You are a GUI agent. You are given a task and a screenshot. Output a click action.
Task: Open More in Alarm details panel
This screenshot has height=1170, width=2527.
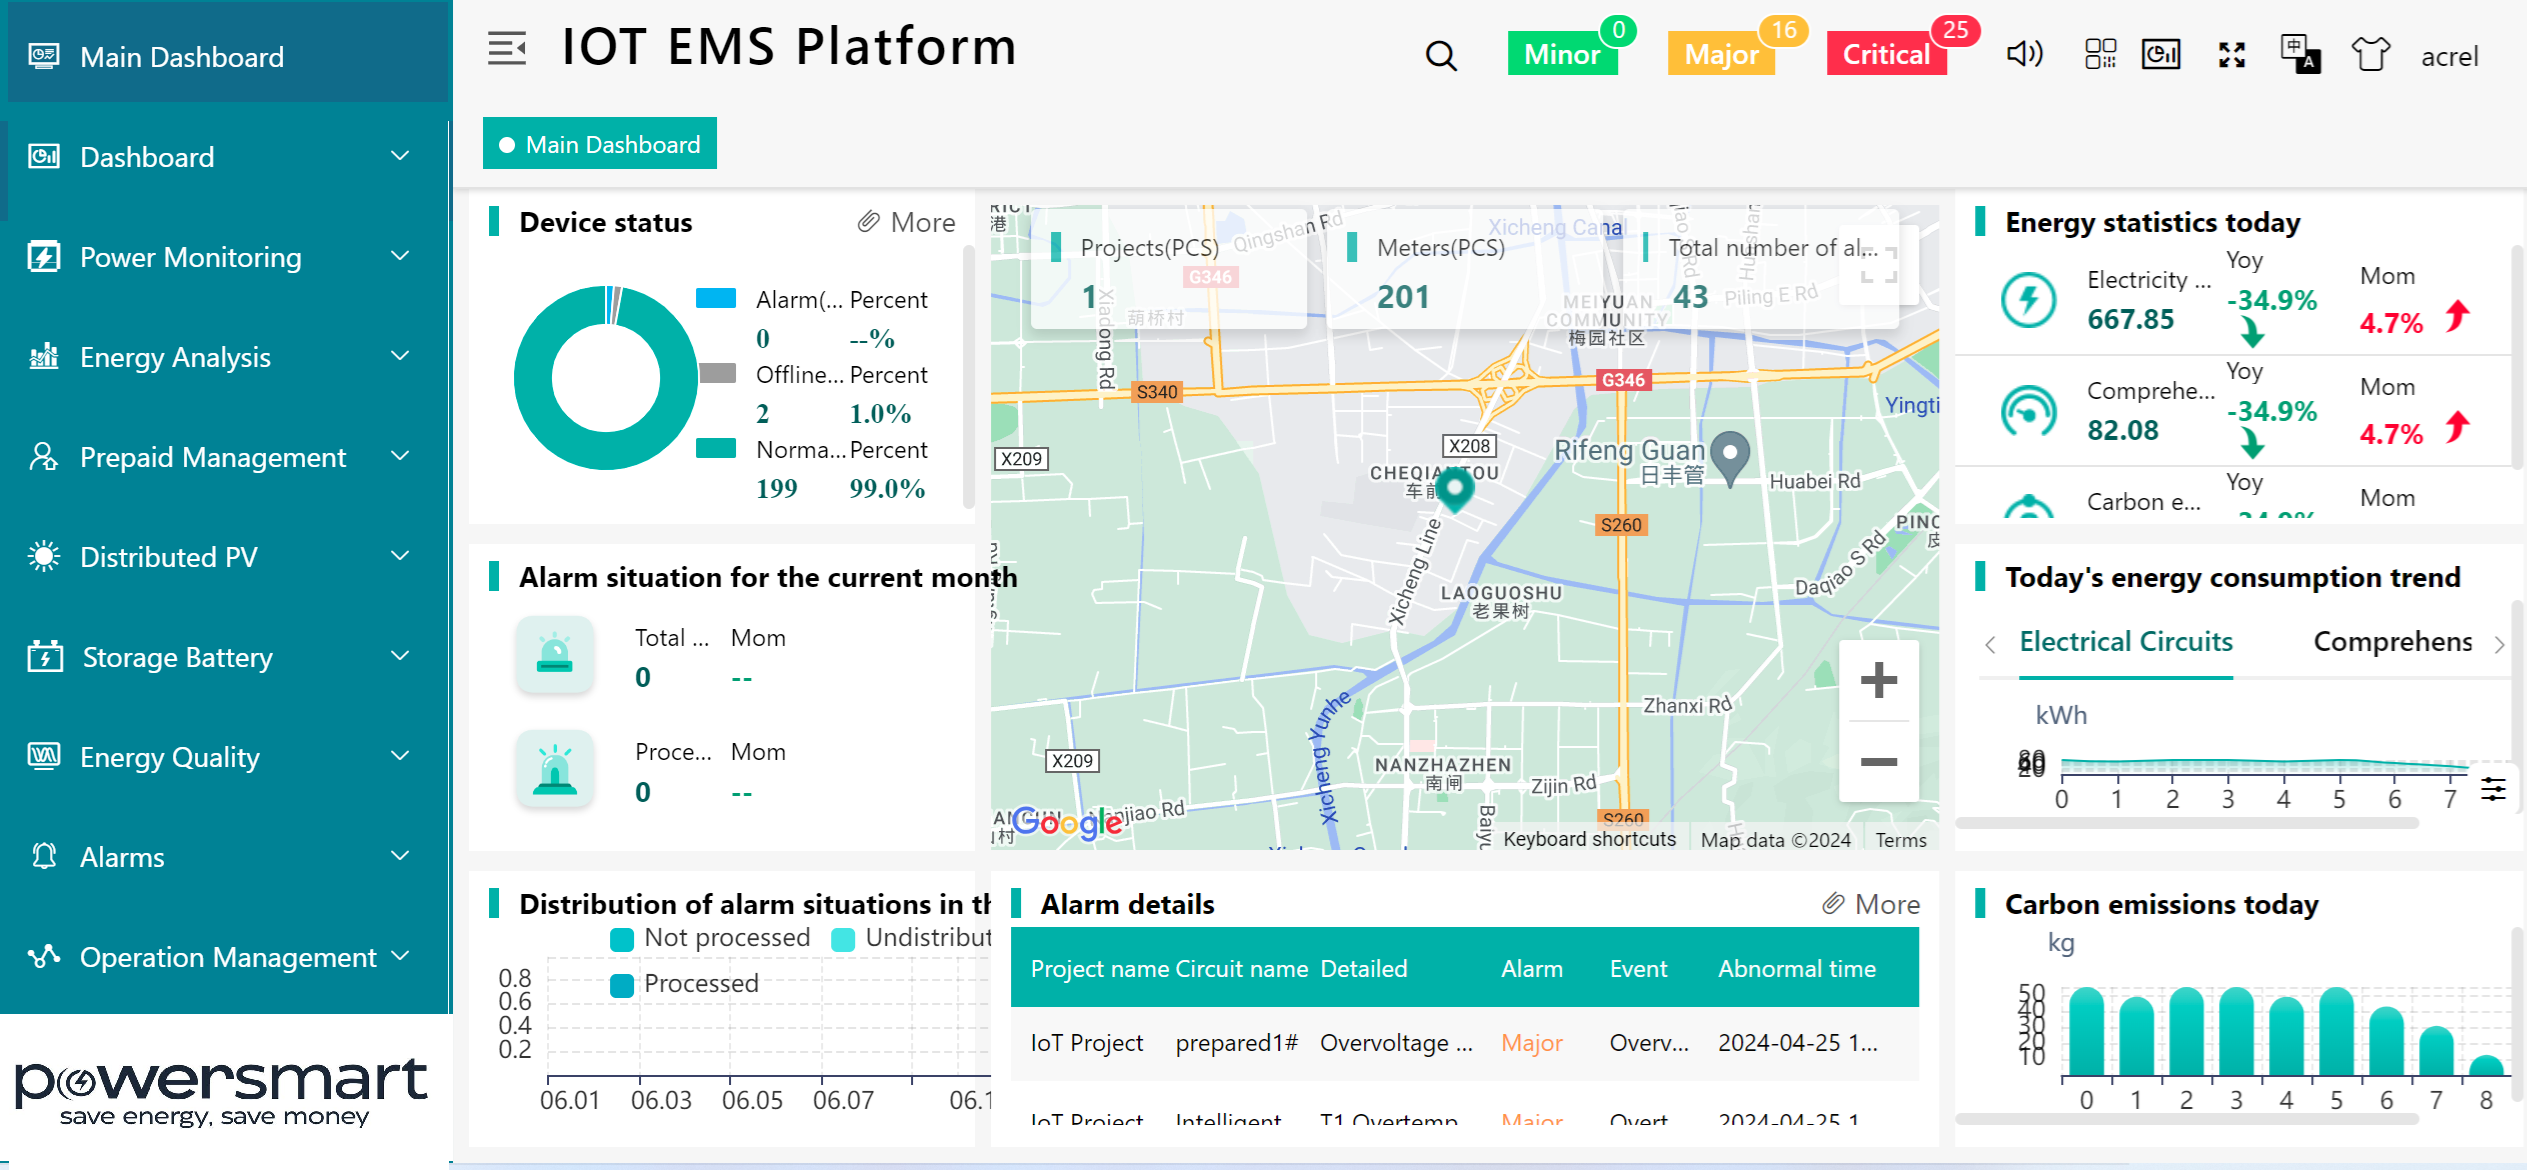pos(1870,904)
